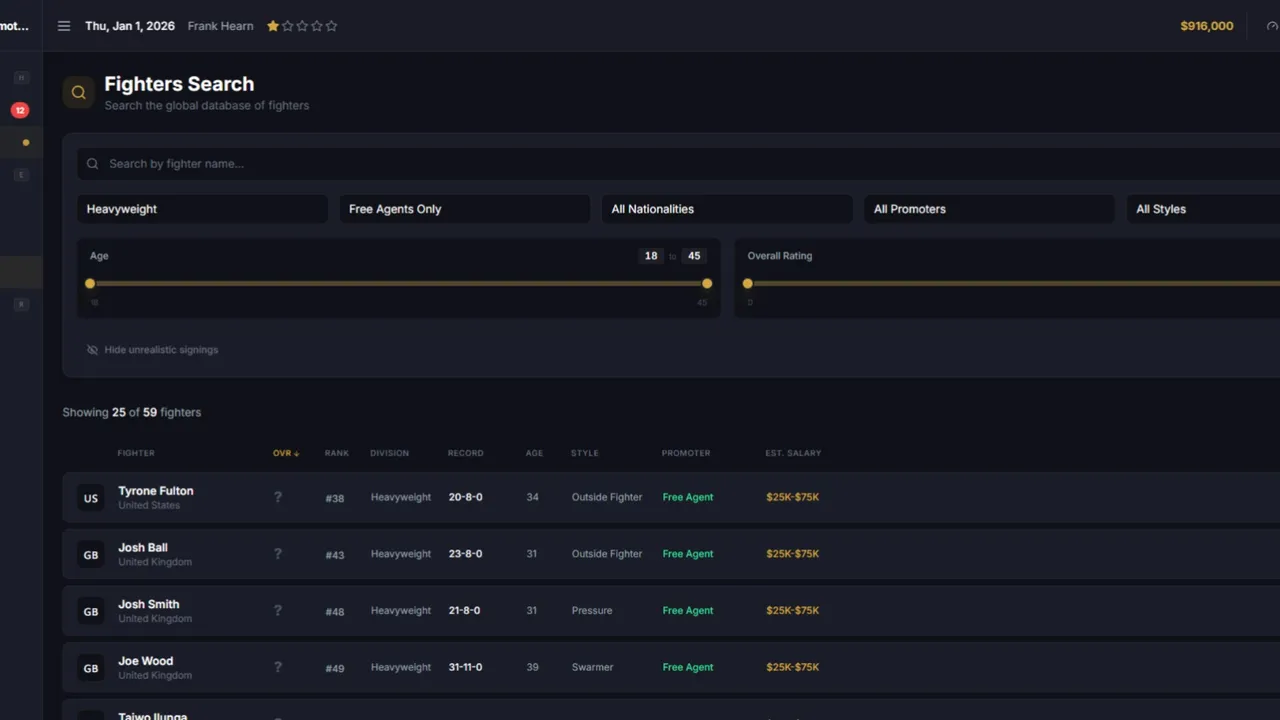1280x720 pixels.
Task: Click the top sidebar H icon
Action: pyautogui.click(x=21, y=77)
